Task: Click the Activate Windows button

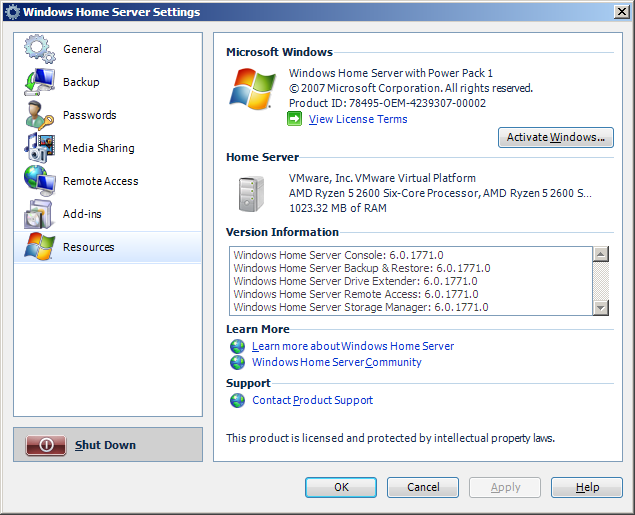Action: [556, 137]
